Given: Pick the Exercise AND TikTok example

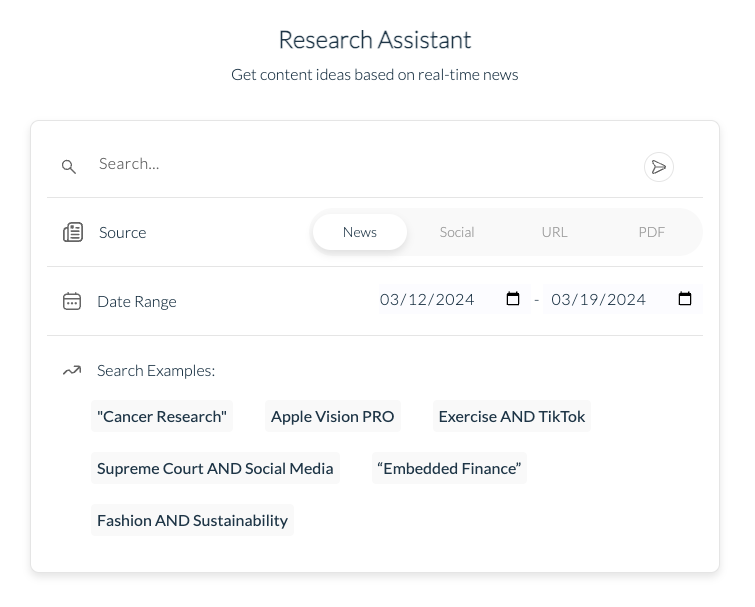Looking at the screenshot, I should (x=512, y=416).
